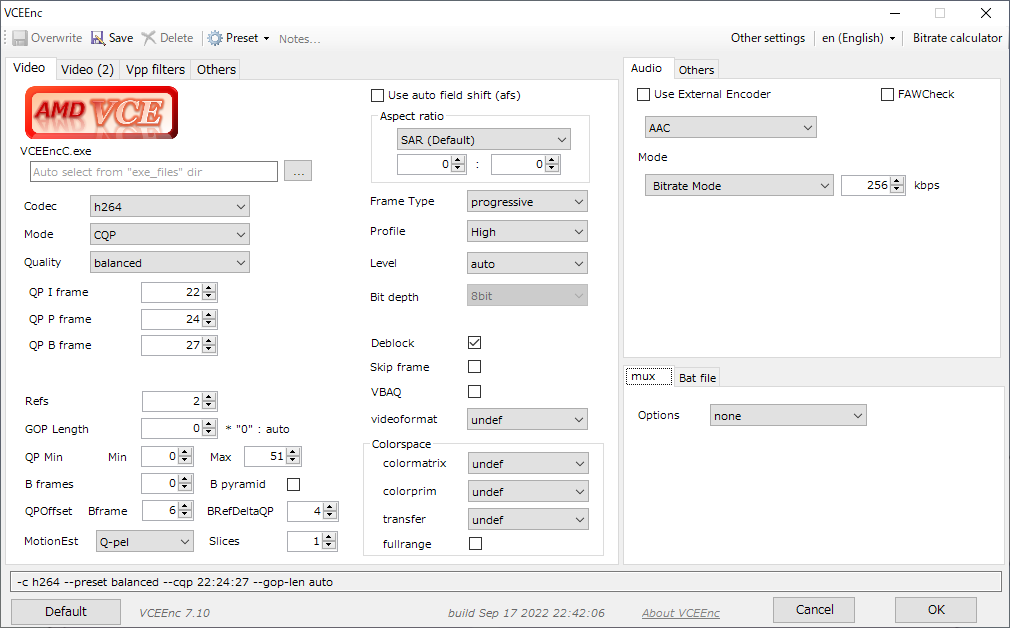This screenshot has height=628, width=1010.
Task: Open the Others tab next to Vpp filters
Action: [x=216, y=70]
